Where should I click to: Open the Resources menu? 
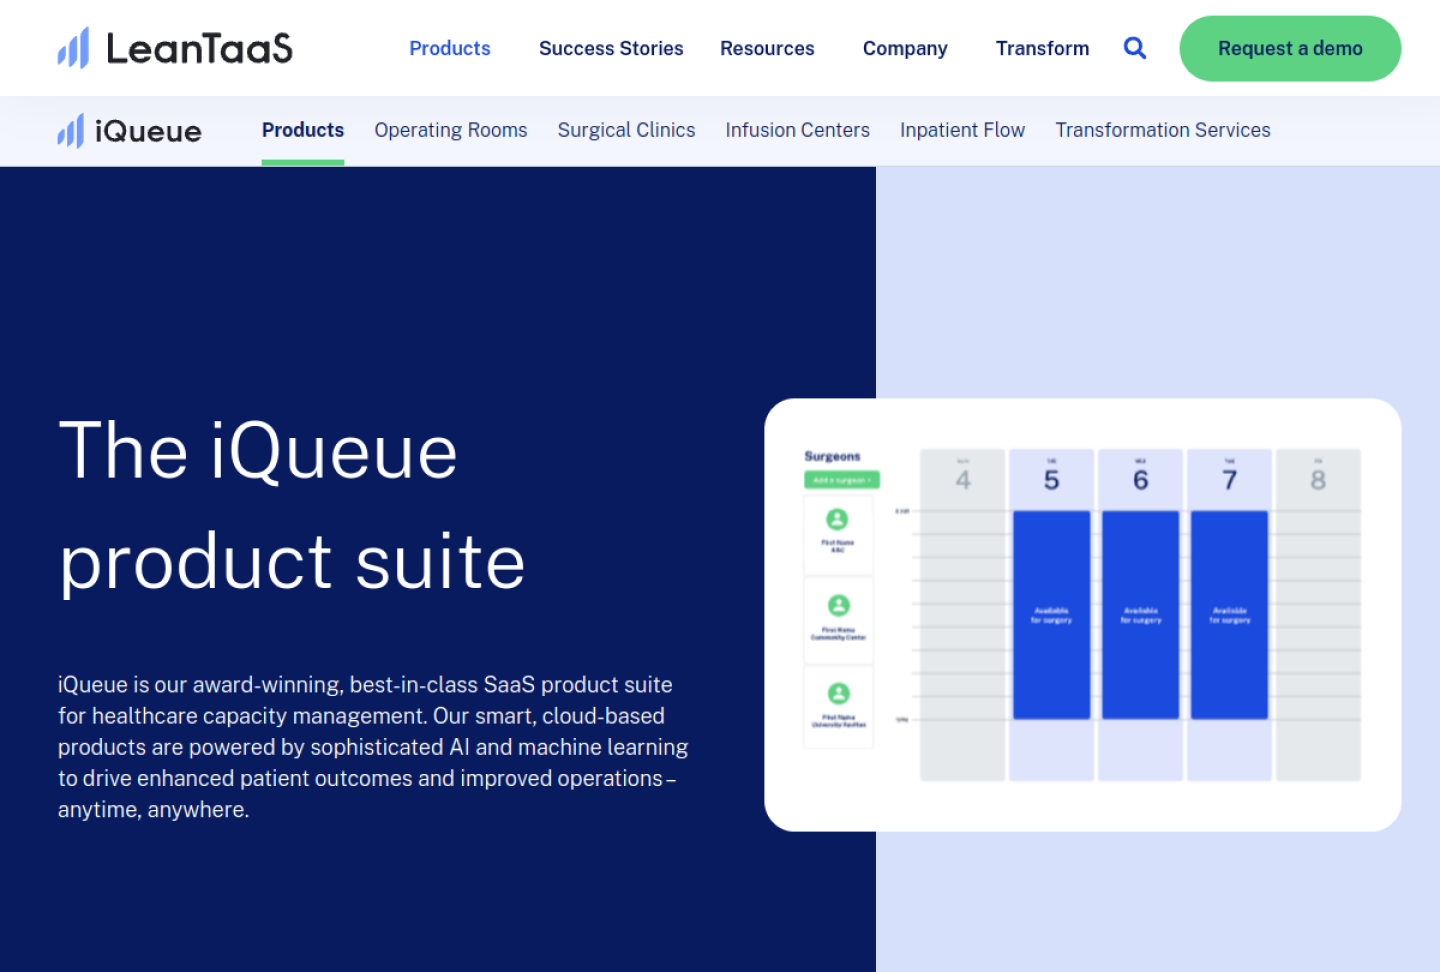click(767, 48)
